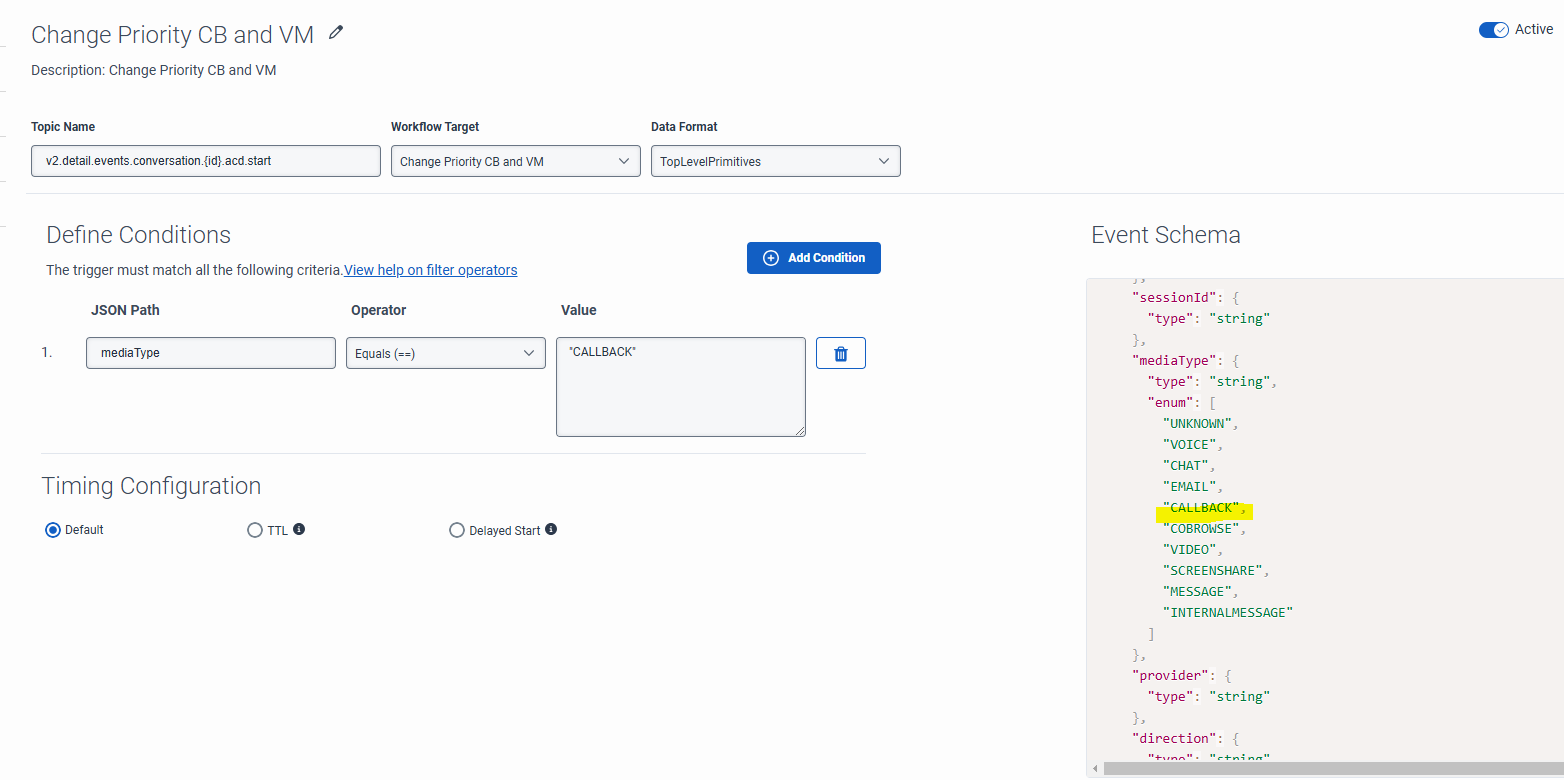Open the Workflow Target dropdown

click(x=515, y=161)
